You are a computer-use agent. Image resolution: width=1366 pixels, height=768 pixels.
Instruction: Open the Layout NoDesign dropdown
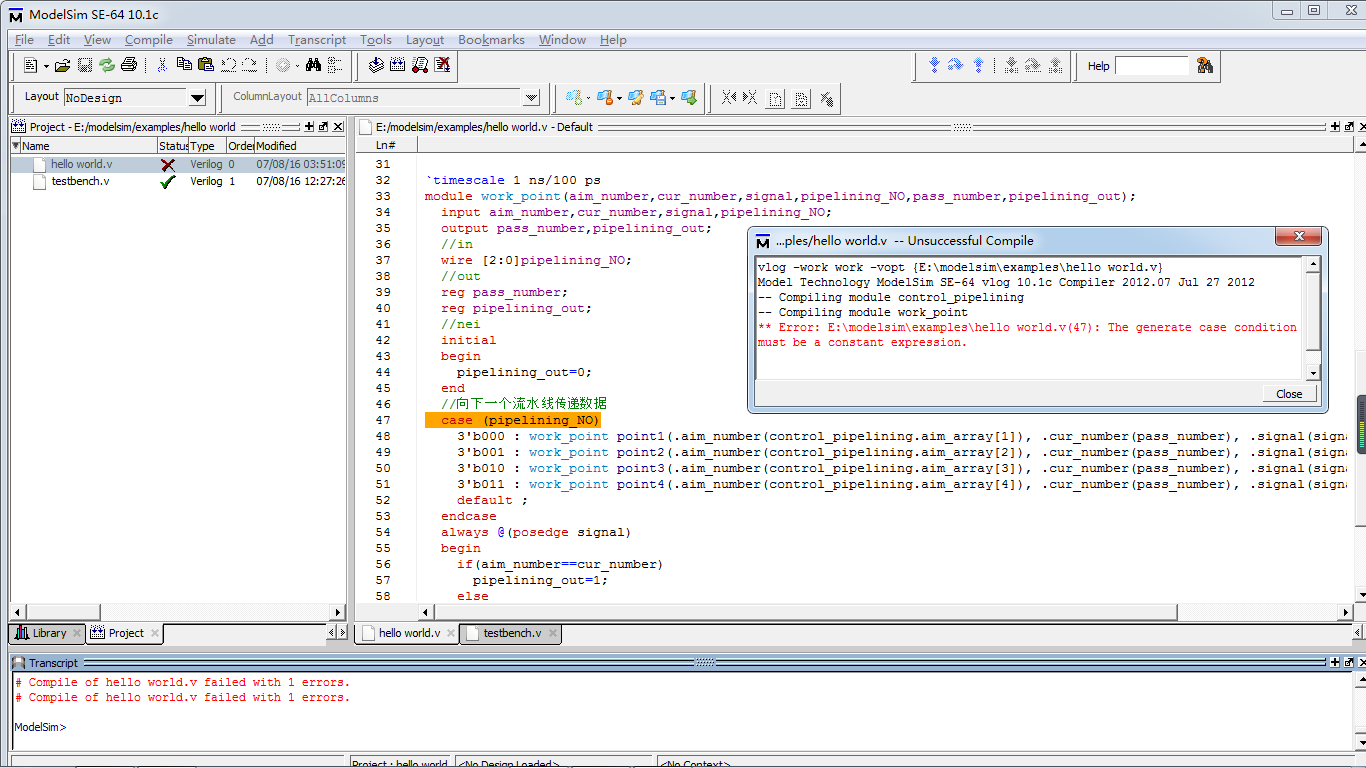[197, 98]
